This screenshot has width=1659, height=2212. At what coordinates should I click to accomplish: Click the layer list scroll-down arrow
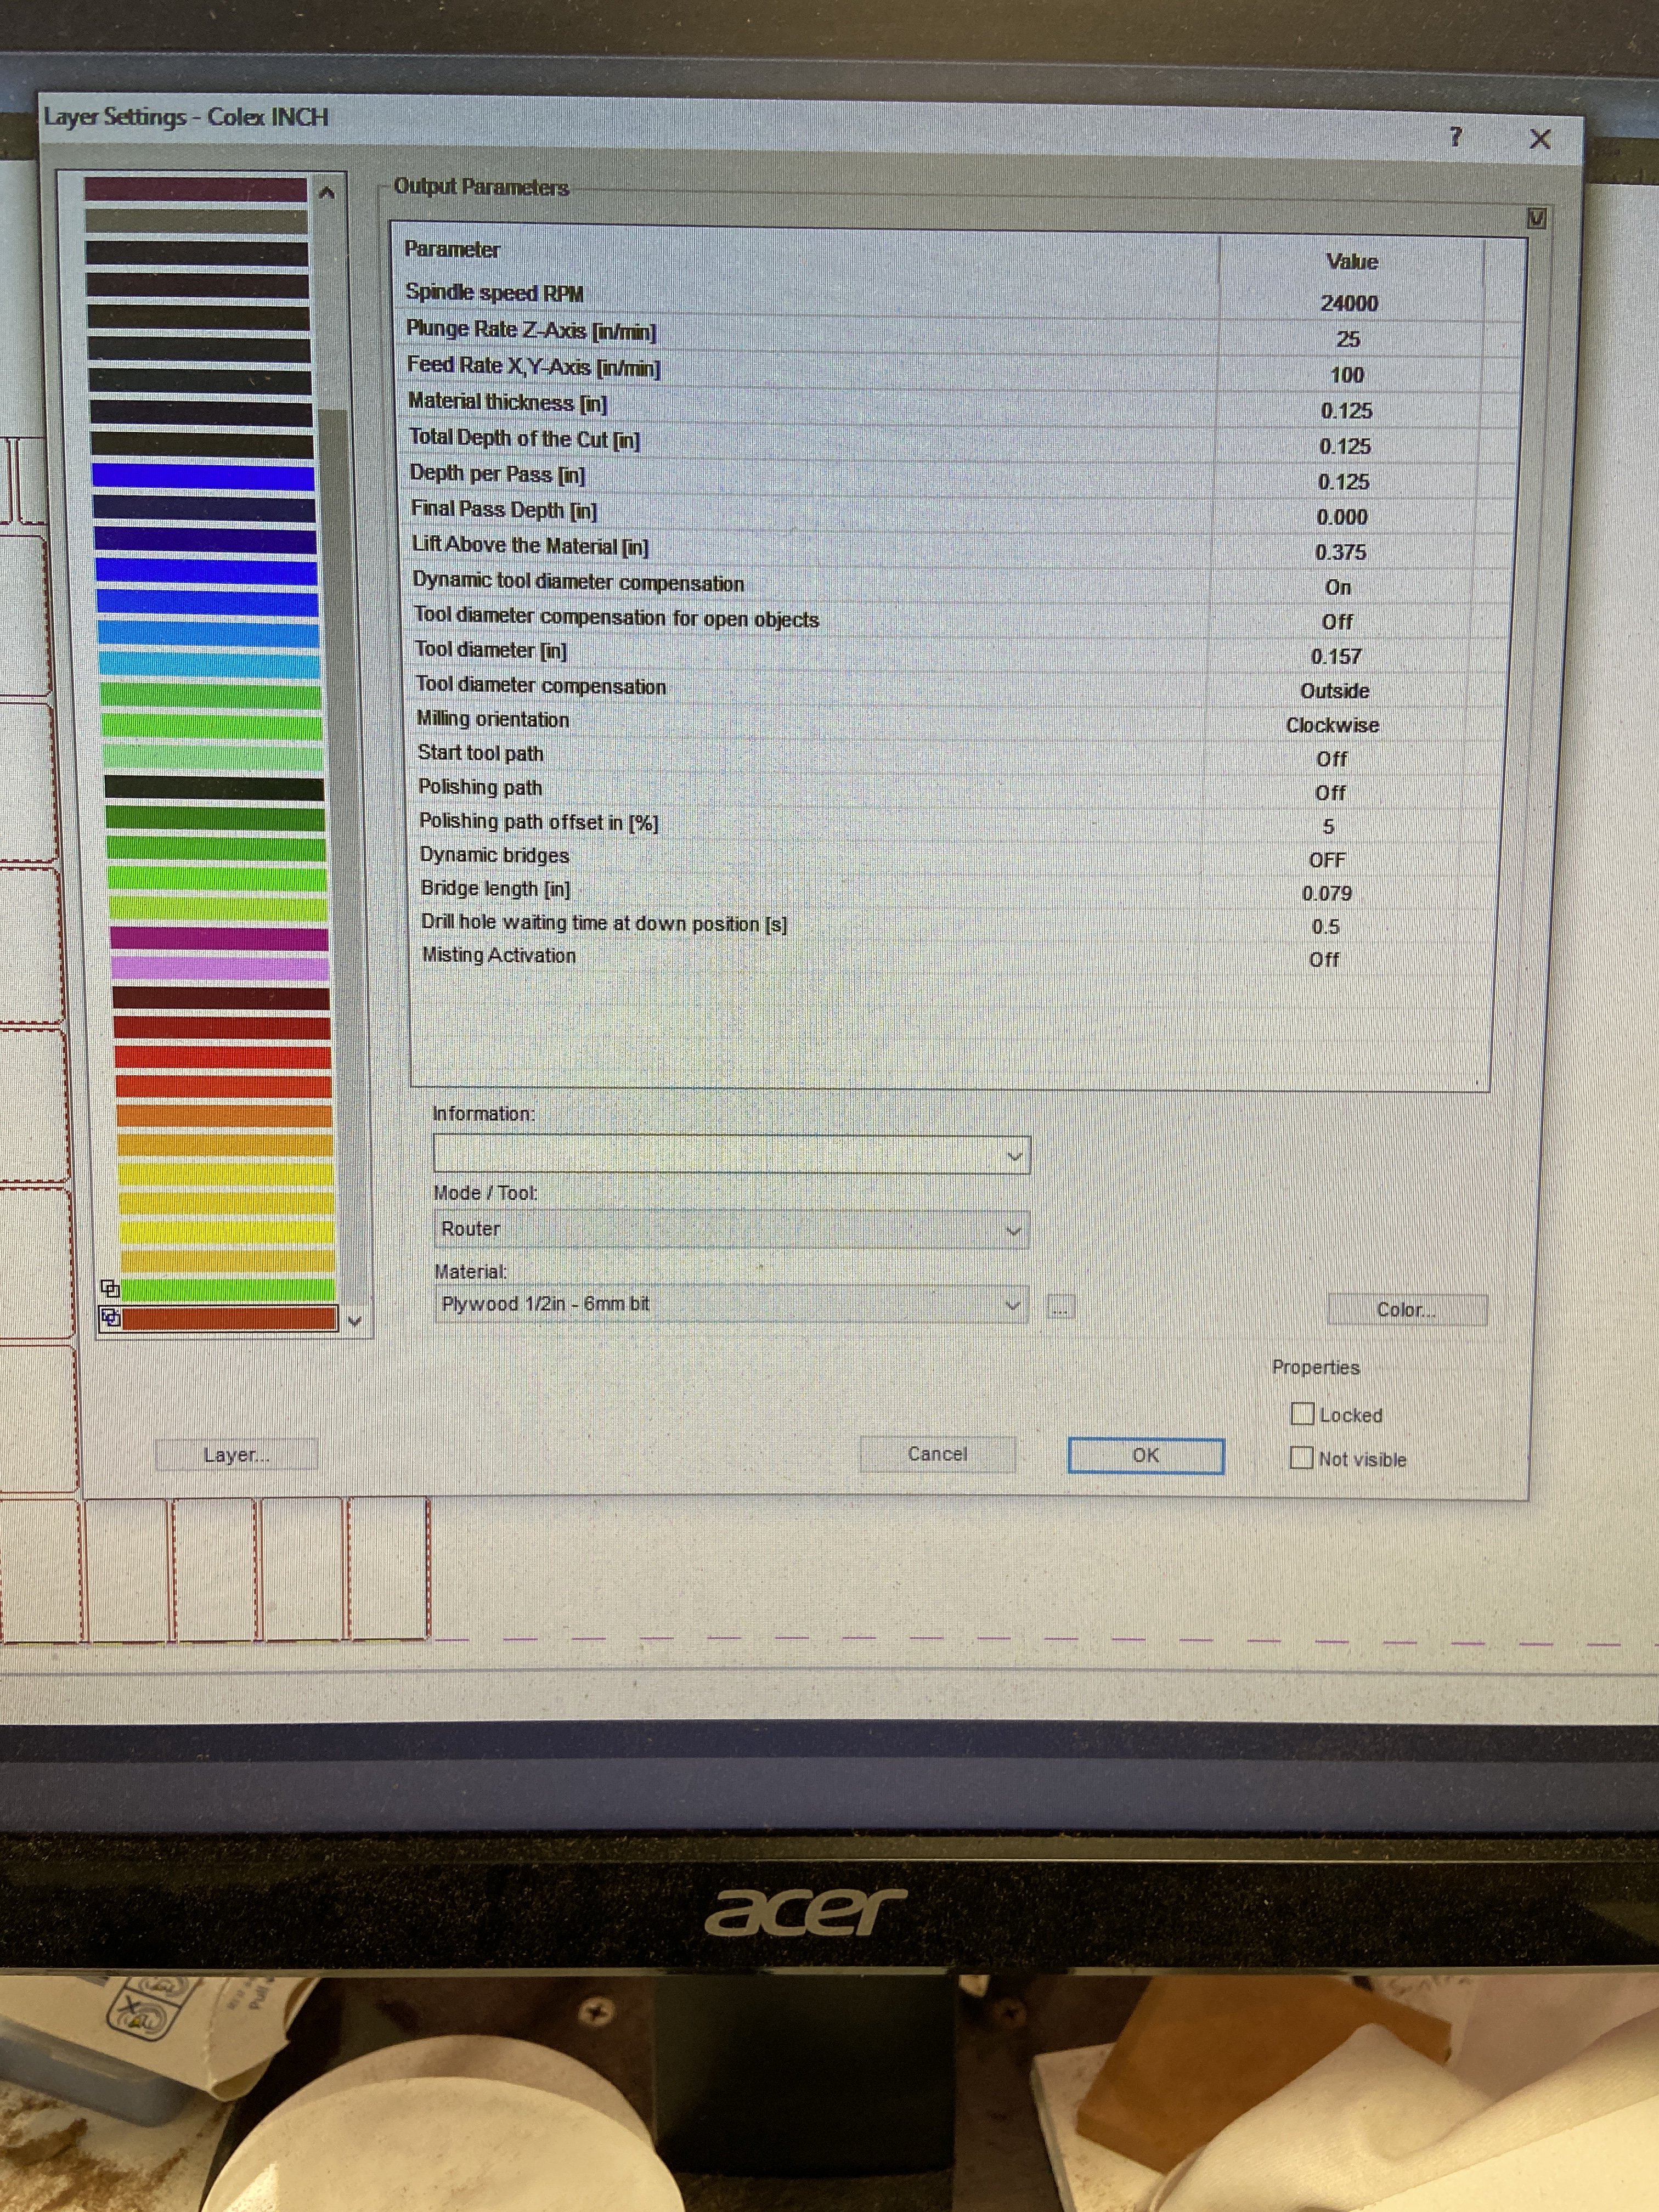(x=354, y=1321)
